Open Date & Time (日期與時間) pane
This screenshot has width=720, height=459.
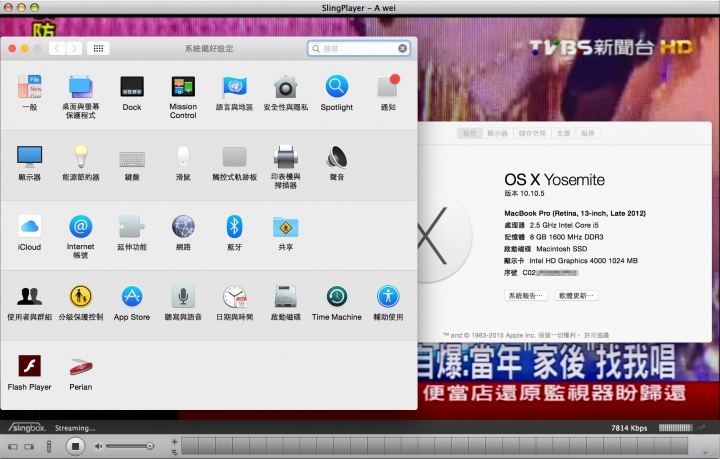(234, 302)
